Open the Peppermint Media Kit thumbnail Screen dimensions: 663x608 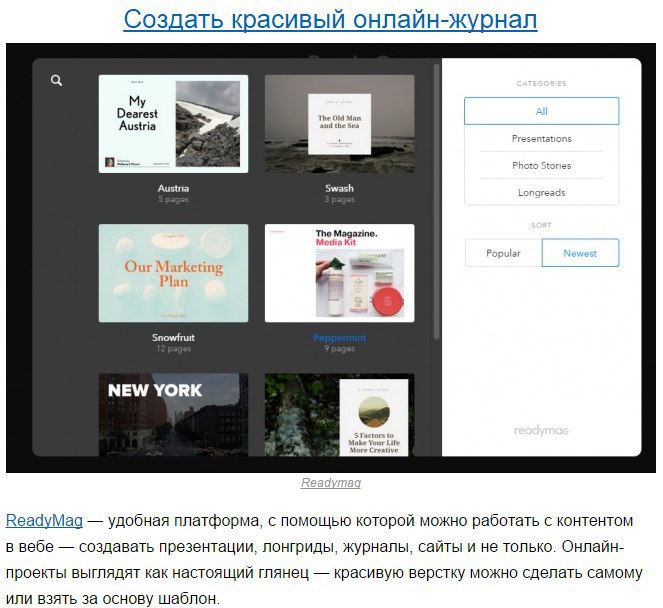point(340,273)
